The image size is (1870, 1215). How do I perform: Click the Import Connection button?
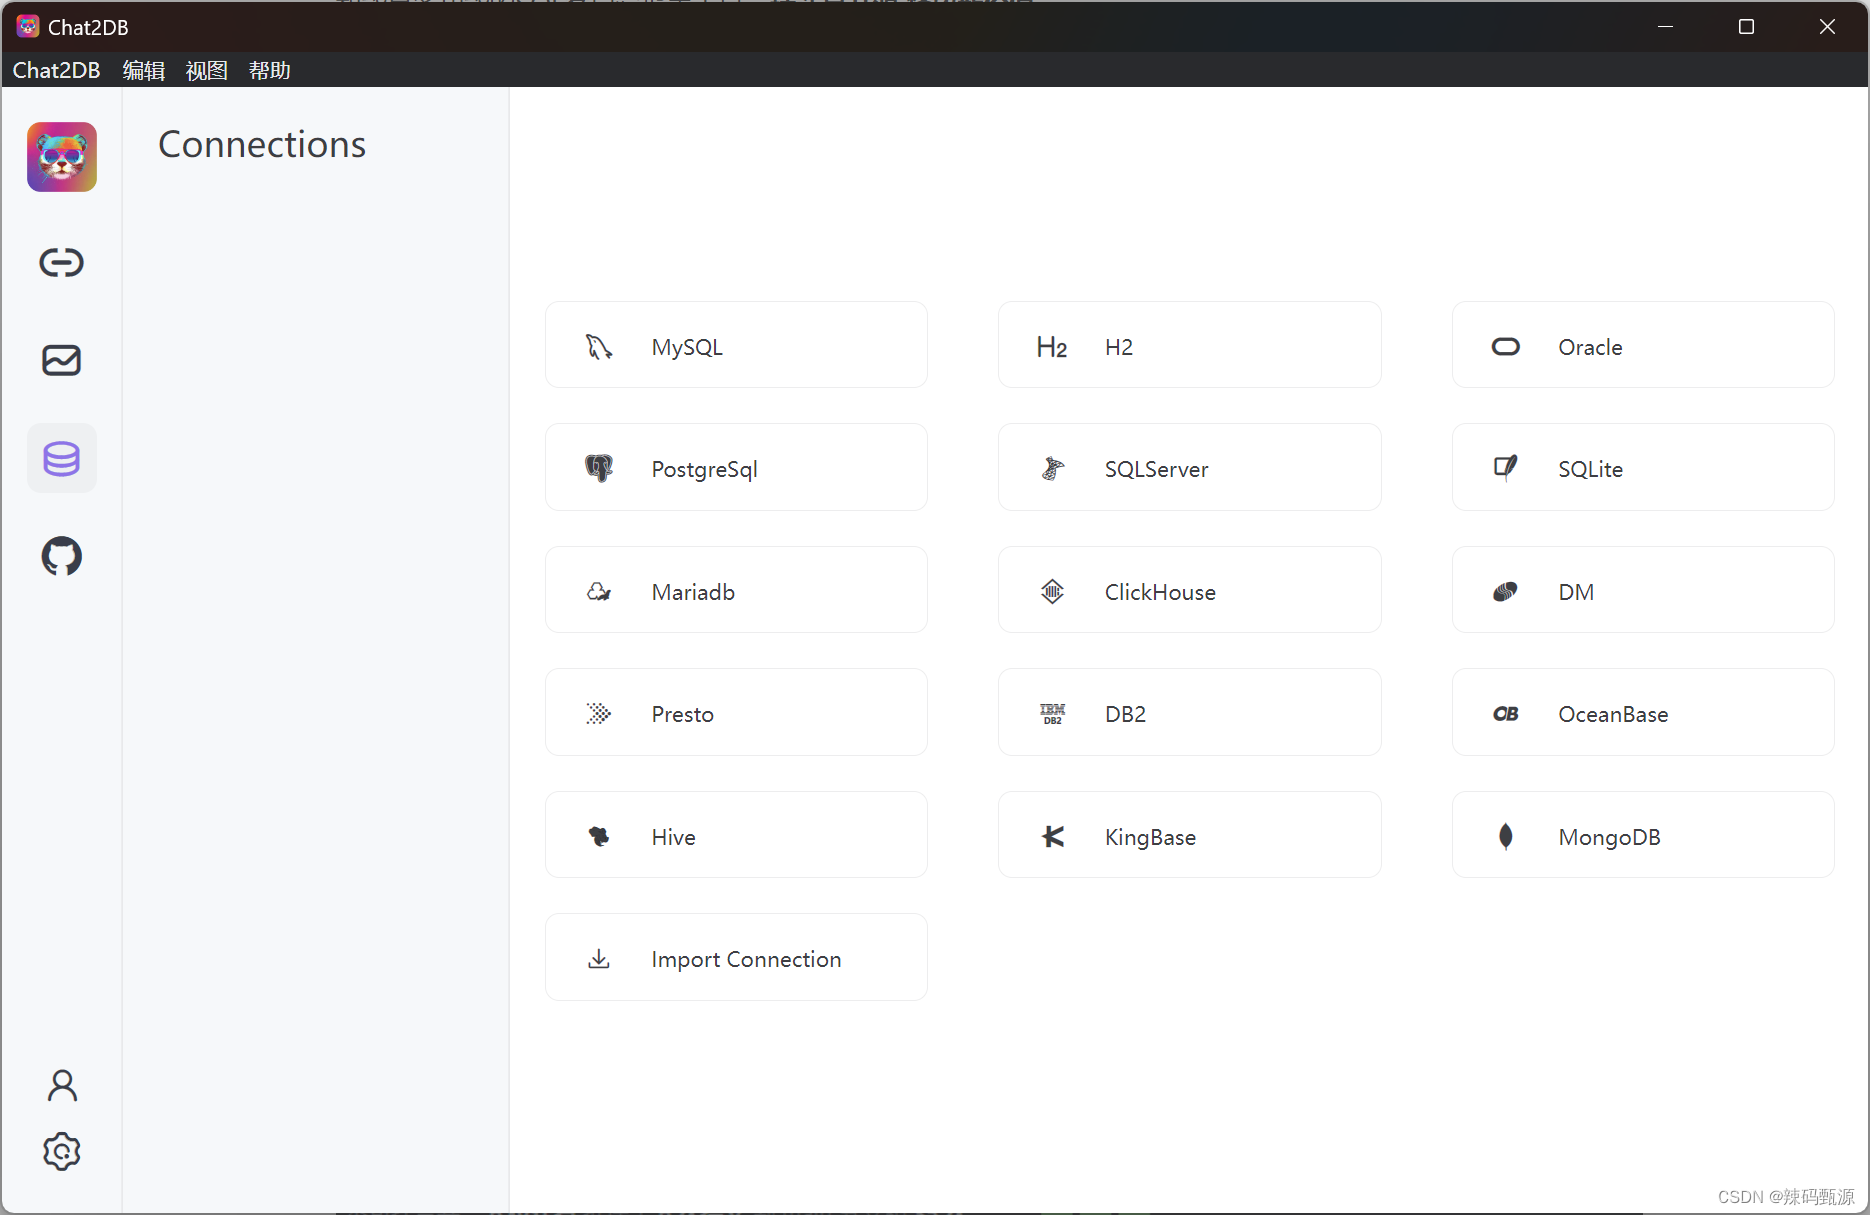click(736, 957)
